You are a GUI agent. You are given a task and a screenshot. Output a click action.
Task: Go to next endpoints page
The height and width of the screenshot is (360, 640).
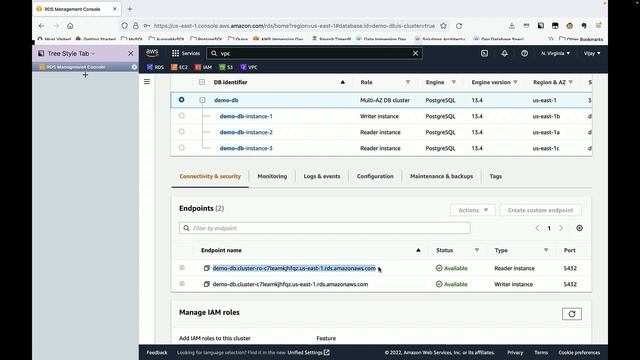click(561, 228)
